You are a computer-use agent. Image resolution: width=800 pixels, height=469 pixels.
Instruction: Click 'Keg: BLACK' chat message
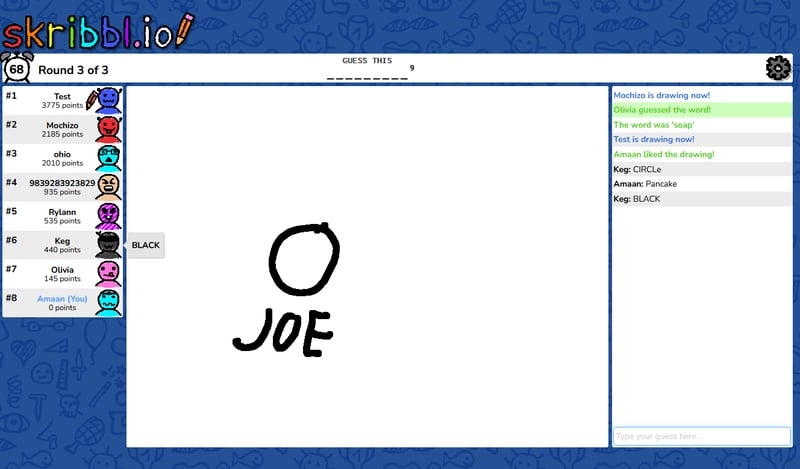[637, 199]
